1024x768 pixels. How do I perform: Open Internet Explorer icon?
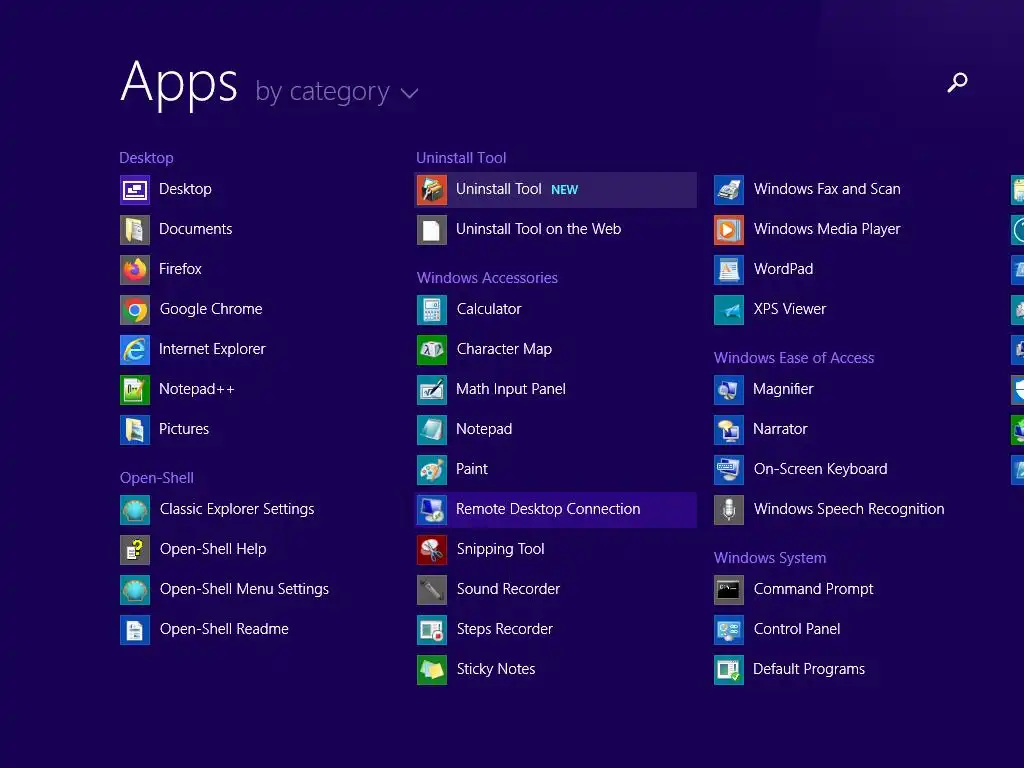135,349
